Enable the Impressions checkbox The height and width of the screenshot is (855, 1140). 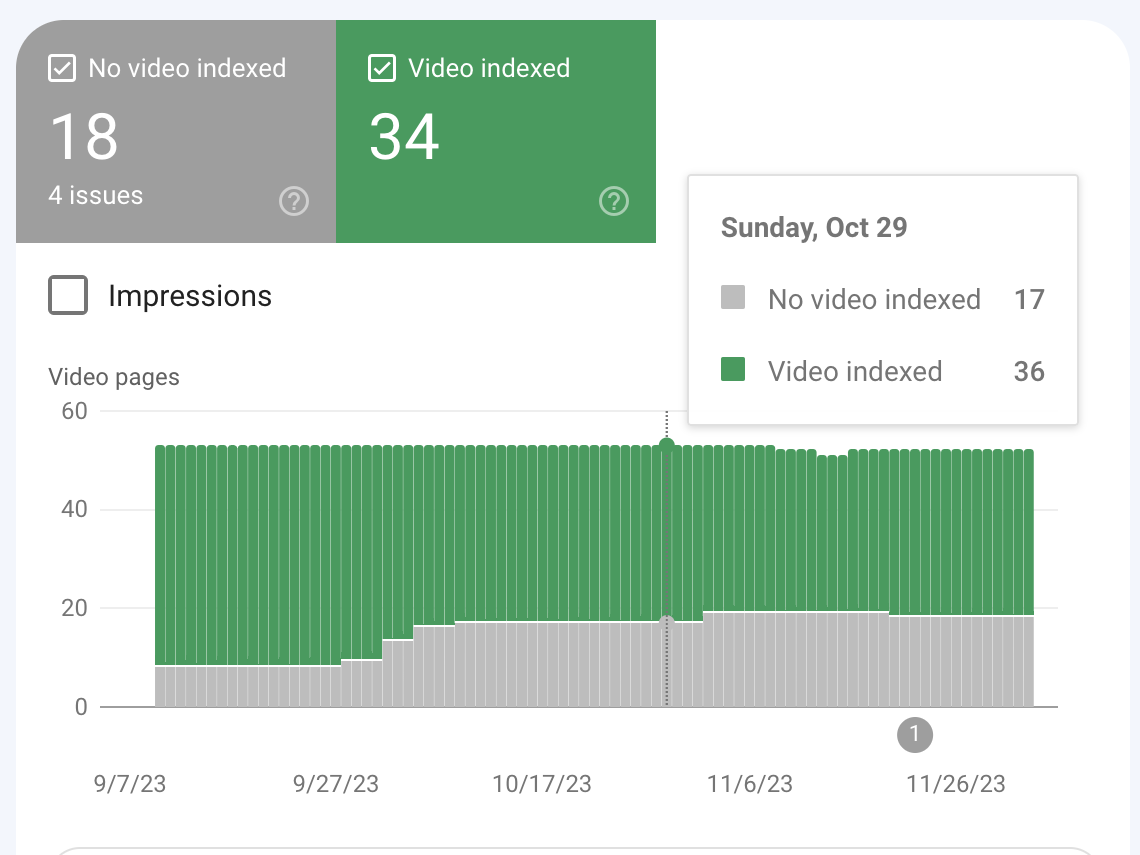tap(68, 295)
